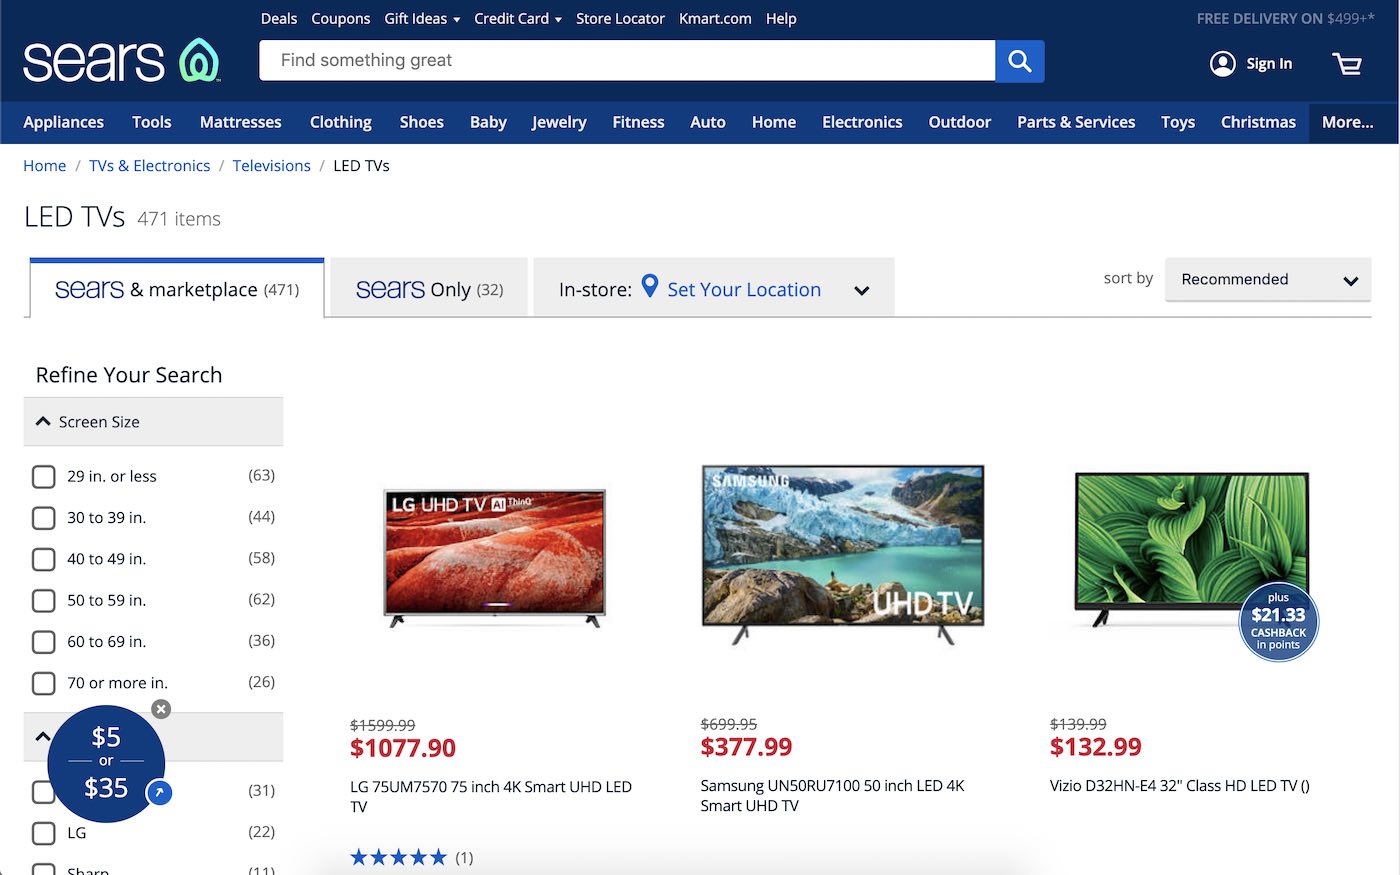Enable the 50 to 59 in. filter
This screenshot has height=875, width=1400.
tap(44, 600)
